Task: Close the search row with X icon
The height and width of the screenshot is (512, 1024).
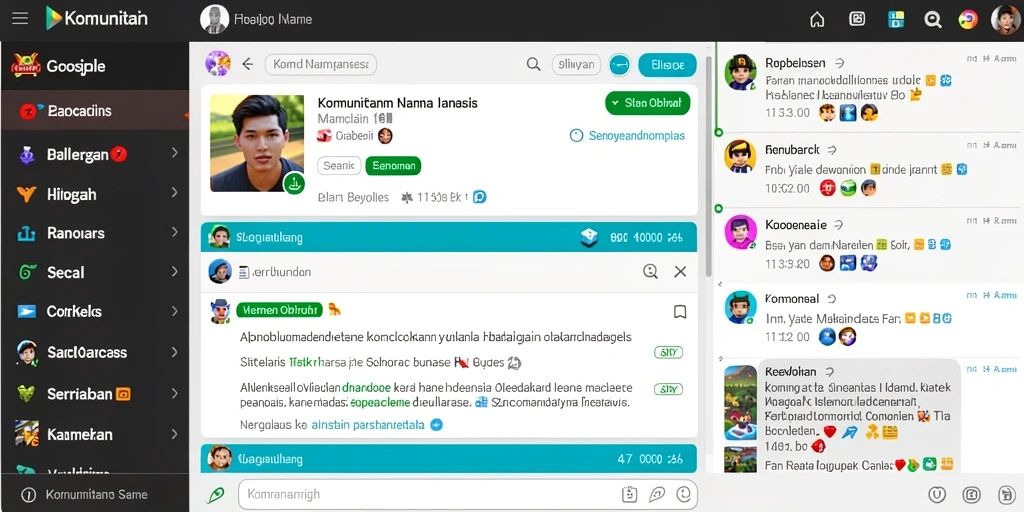Action: pos(680,272)
